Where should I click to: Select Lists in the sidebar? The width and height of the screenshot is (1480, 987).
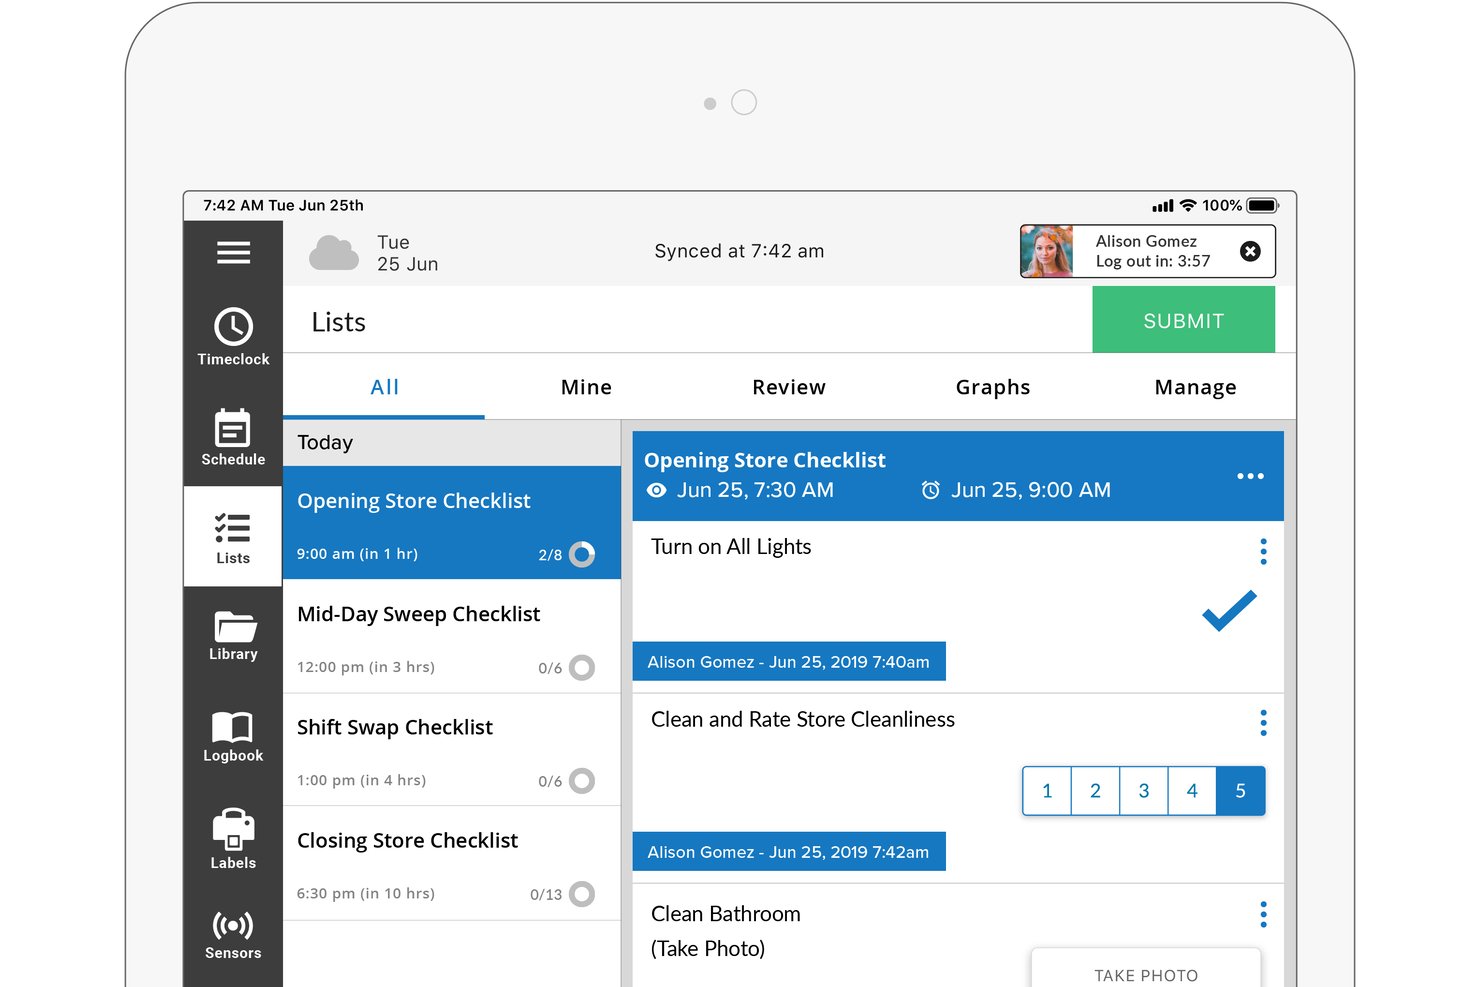[233, 537]
